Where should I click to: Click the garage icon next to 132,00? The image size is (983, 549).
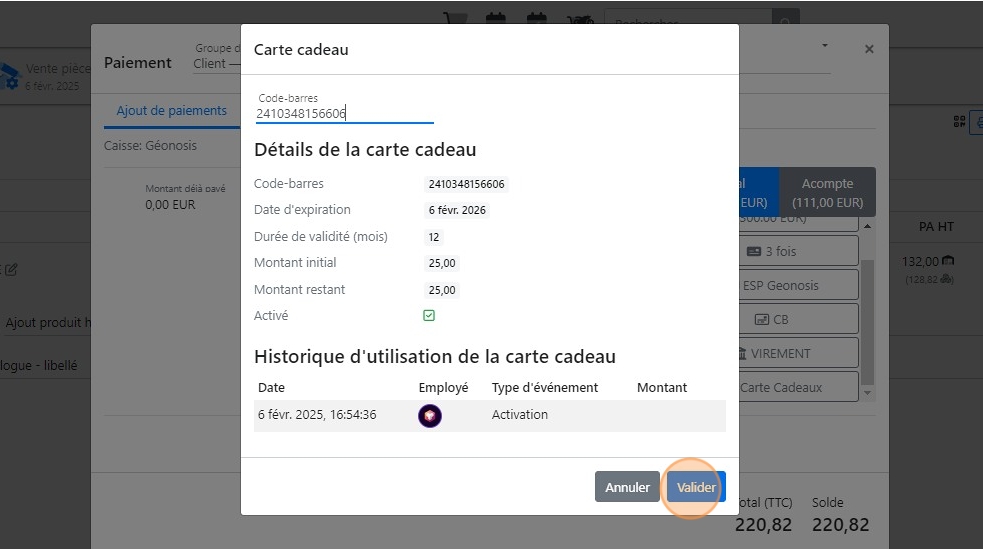point(948,260)
